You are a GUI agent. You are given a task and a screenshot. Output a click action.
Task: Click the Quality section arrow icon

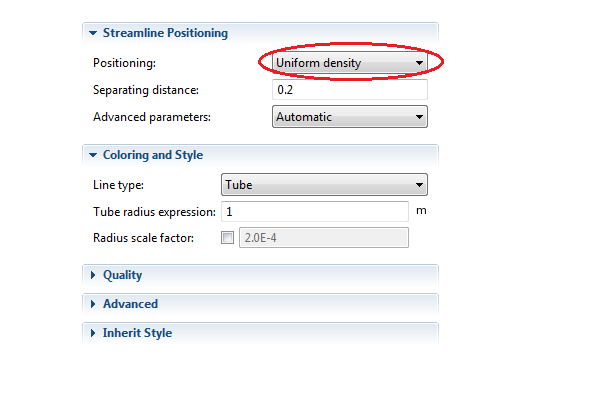pos(93,275)
